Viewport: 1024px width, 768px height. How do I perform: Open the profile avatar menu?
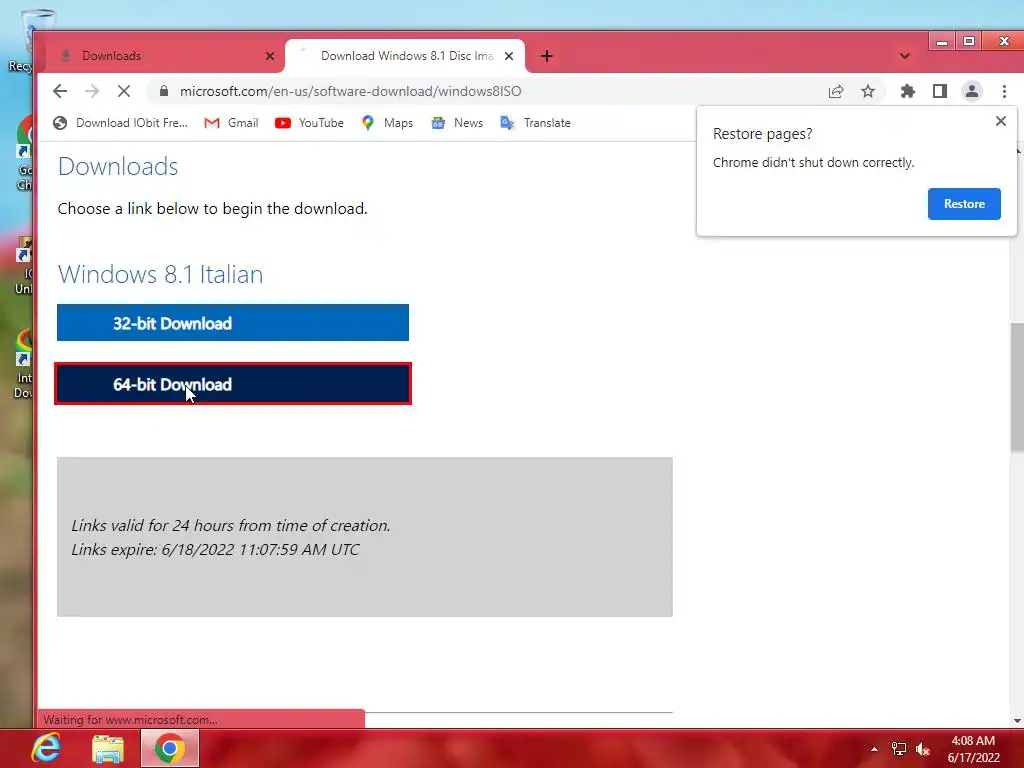[x=972, y=91]
